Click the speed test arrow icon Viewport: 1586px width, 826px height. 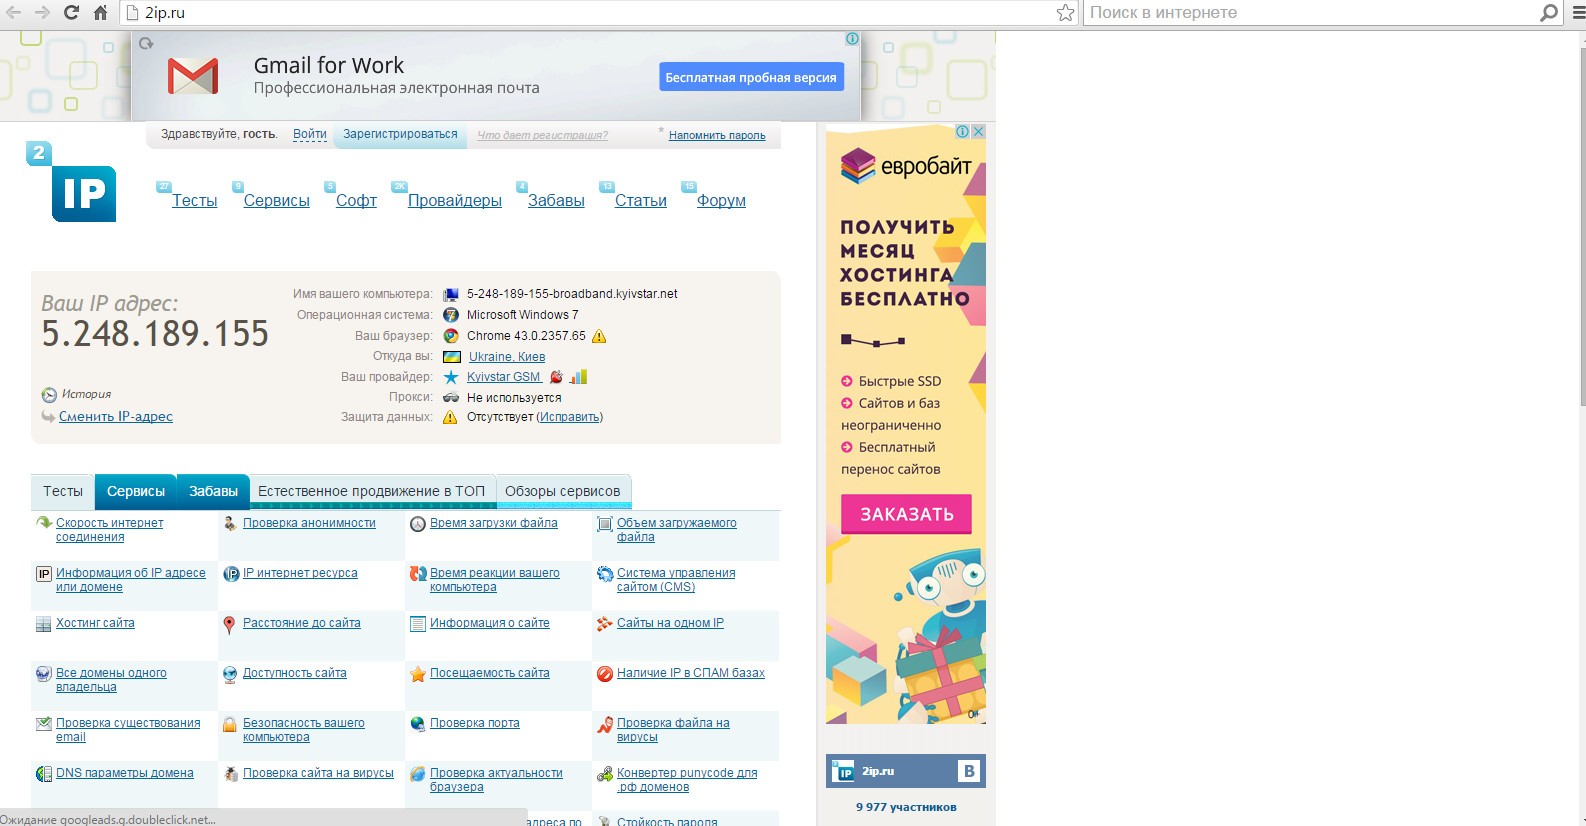tap(44, 522)
